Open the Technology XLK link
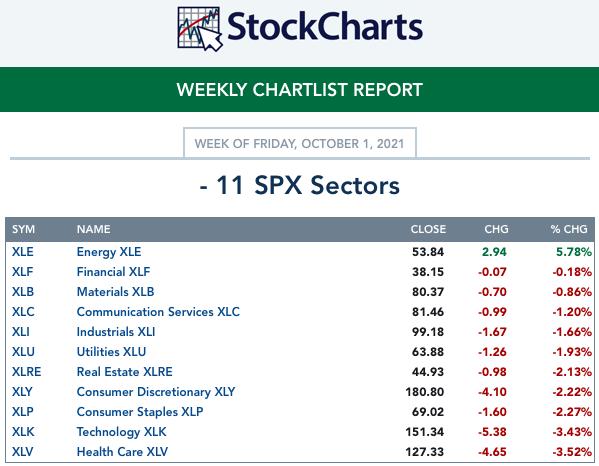Image resolution: width=599 pixels, height=466 pixels. (121, 432)
